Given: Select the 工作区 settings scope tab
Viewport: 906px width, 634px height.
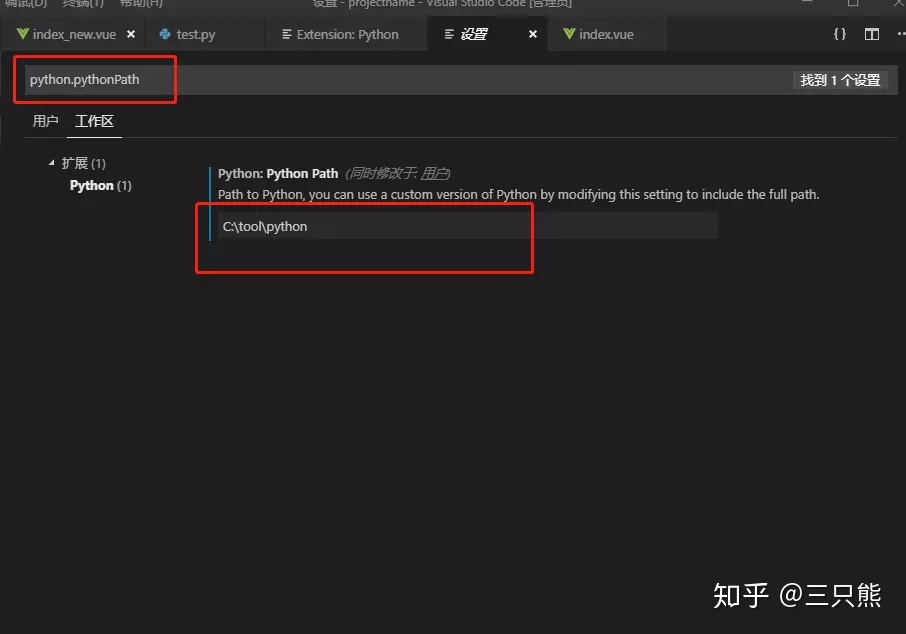Looking at the screenshot, I should pyautogui.click(x=94, y=121).
